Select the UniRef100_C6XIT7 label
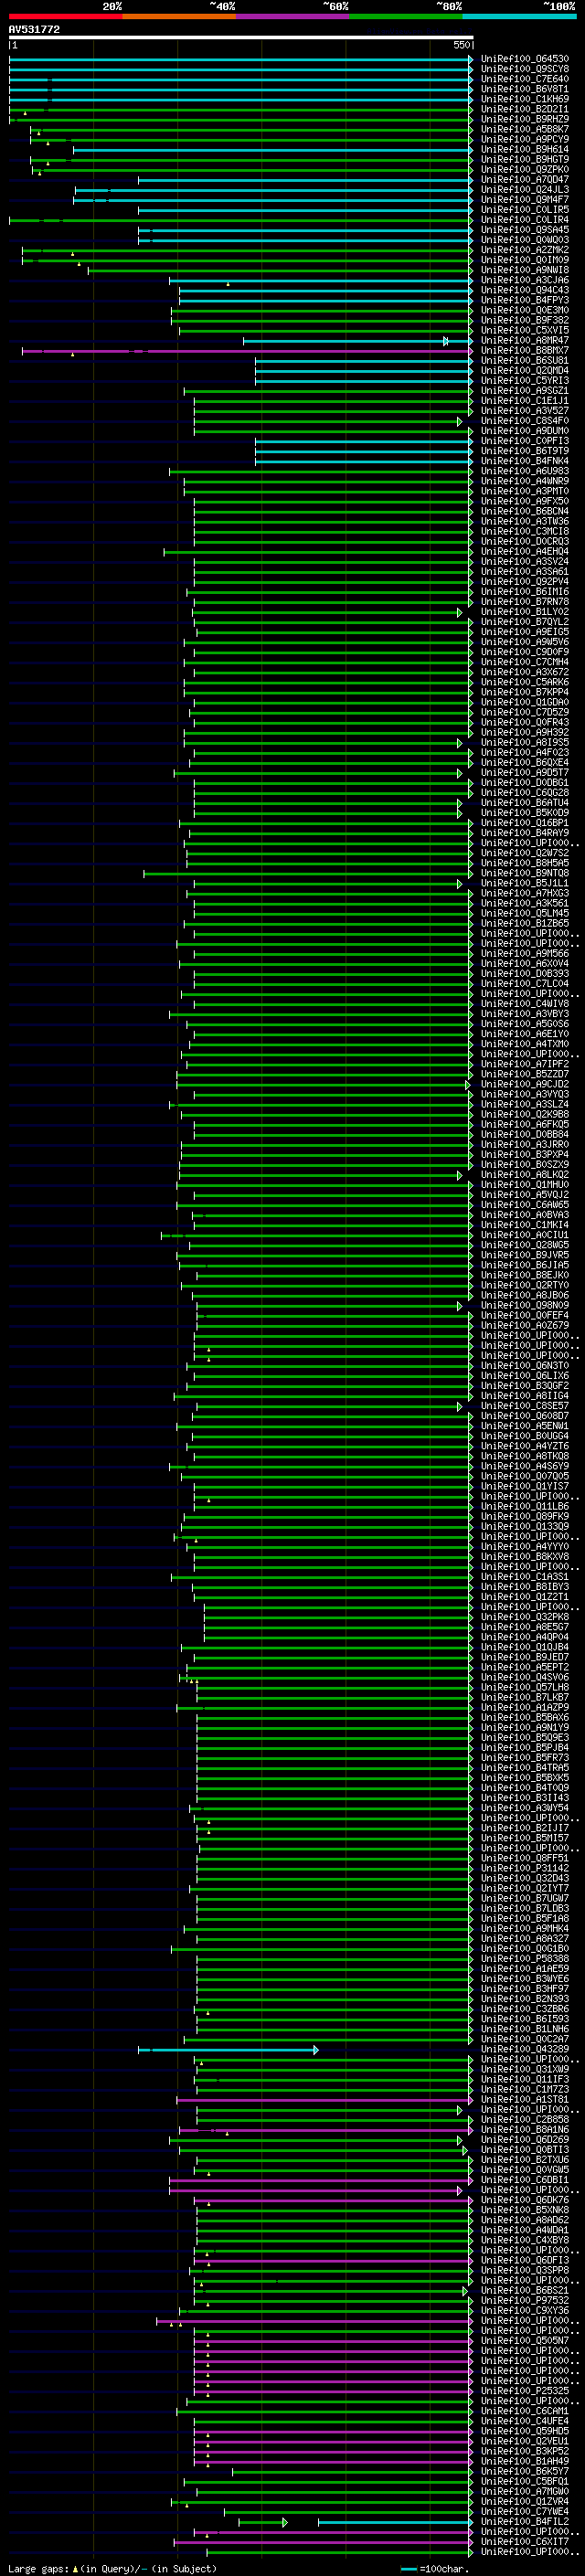The image size is (585, 2576). [x=525, y=2541]
